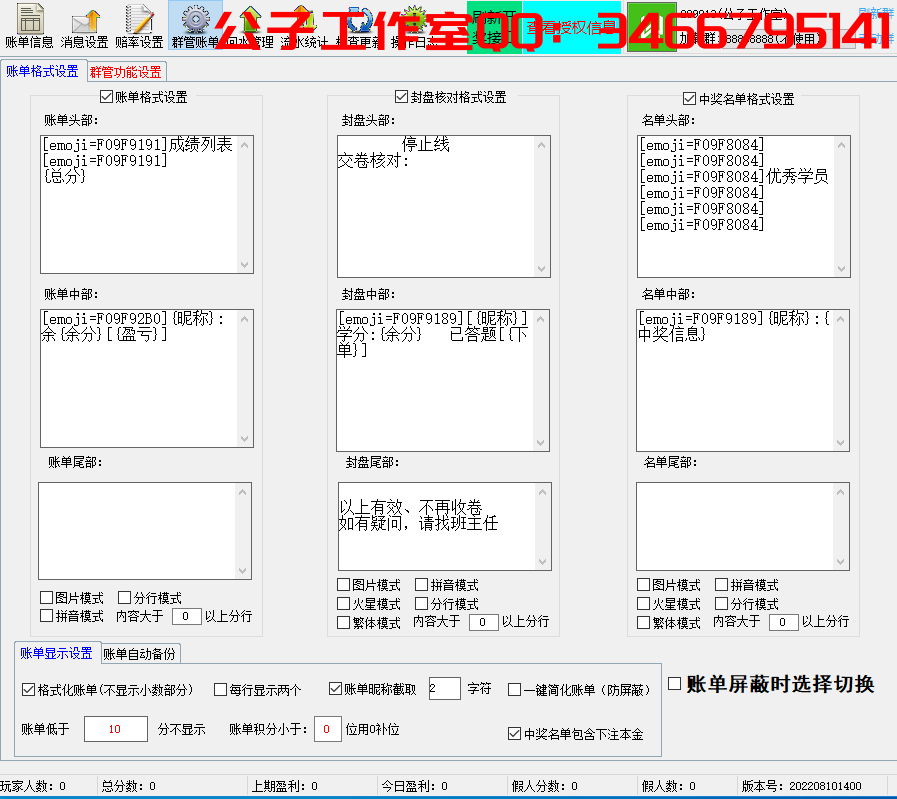
Task: Click the 账单积分小于 field
Action: point(327,729)
